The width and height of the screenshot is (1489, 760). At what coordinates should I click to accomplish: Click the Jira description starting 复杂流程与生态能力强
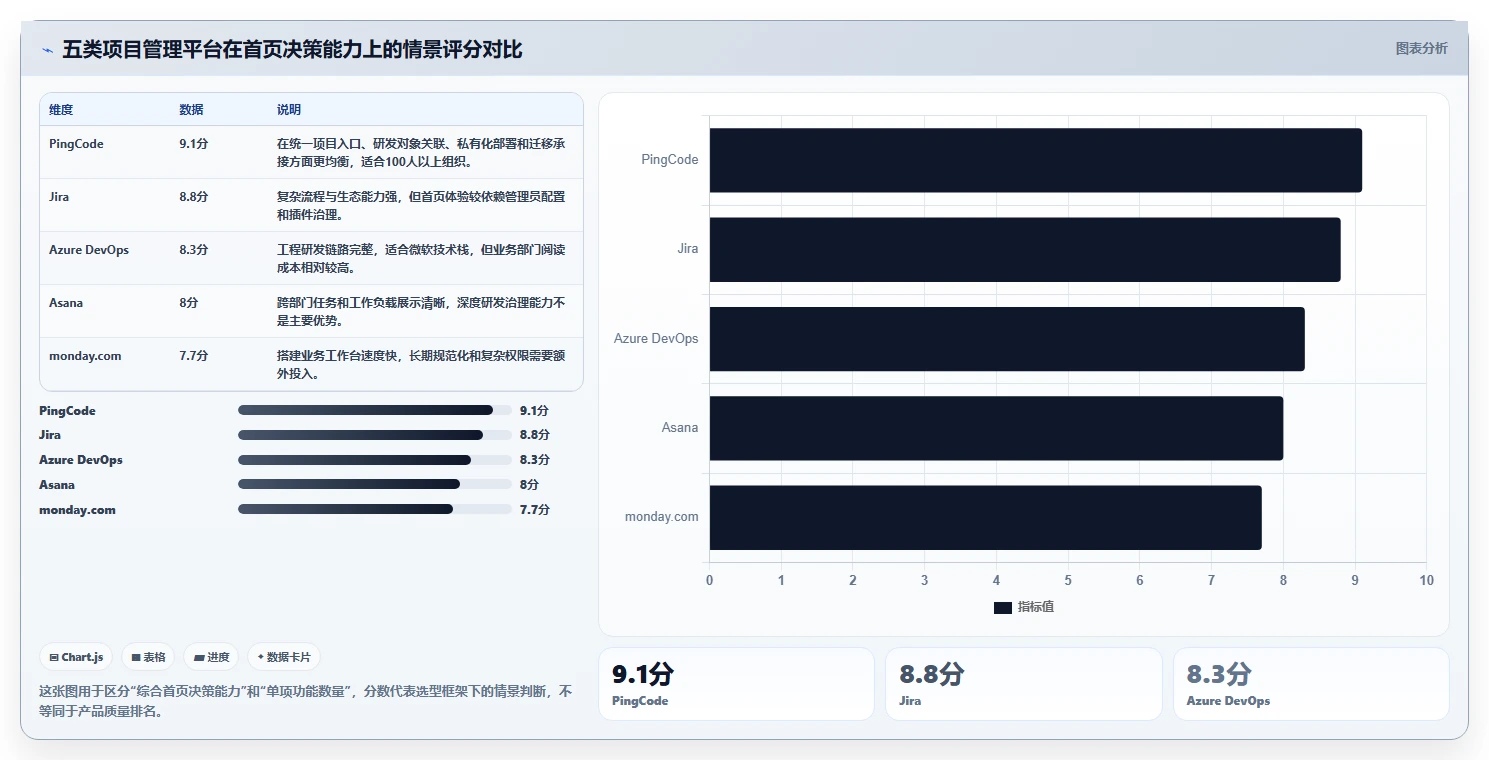(x=421, y=206)
